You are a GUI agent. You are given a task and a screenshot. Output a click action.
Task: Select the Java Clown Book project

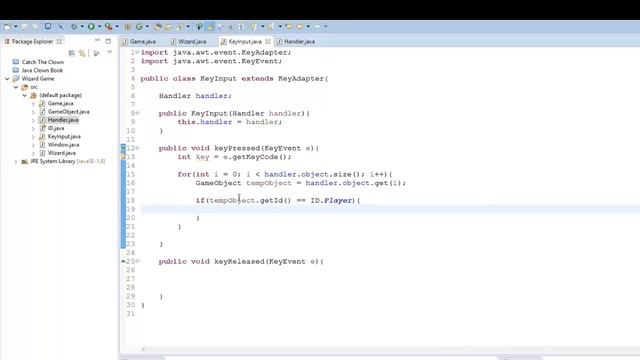click(42, 70)
